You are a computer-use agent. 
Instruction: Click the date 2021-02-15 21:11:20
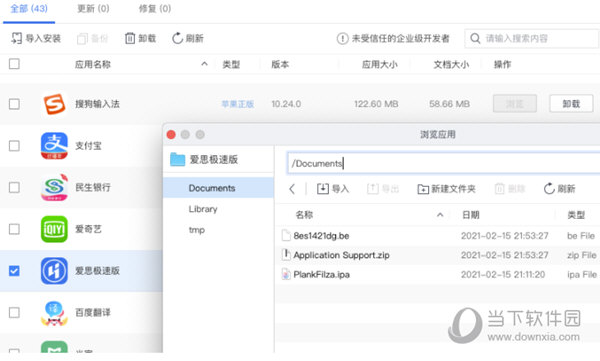click(503, 274)
